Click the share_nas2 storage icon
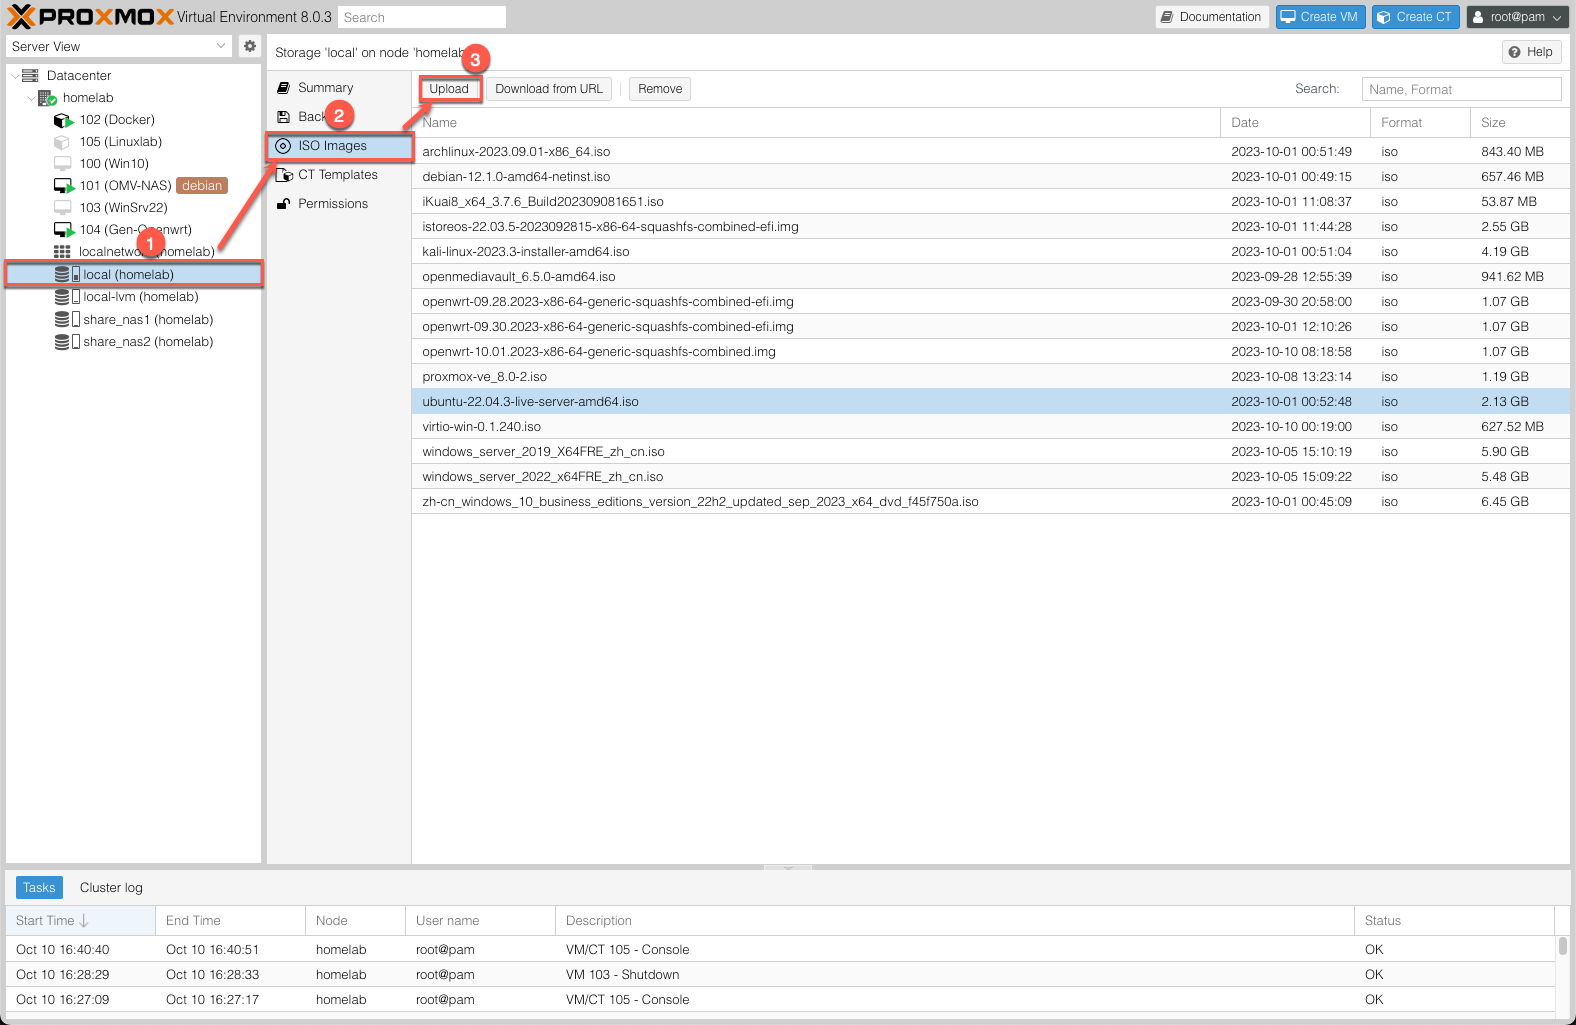Viewport: 1576px width, 1025px height. click(x=67, y=342)
